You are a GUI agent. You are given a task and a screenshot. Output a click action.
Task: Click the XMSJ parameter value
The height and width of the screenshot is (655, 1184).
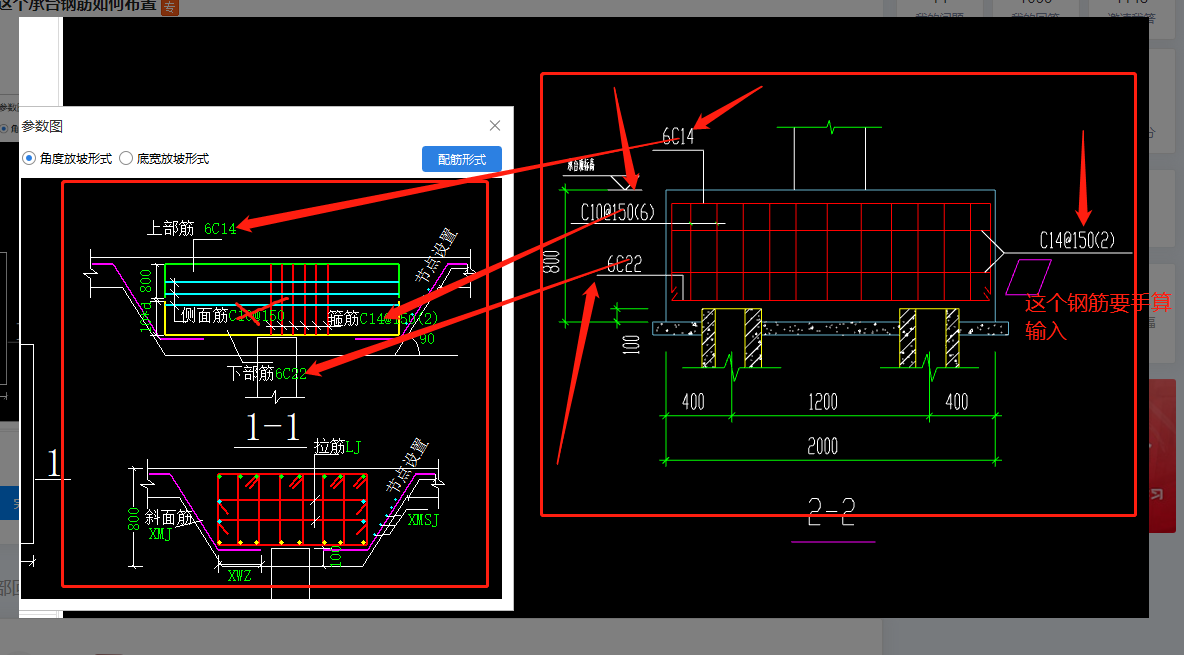coord(423,520)
